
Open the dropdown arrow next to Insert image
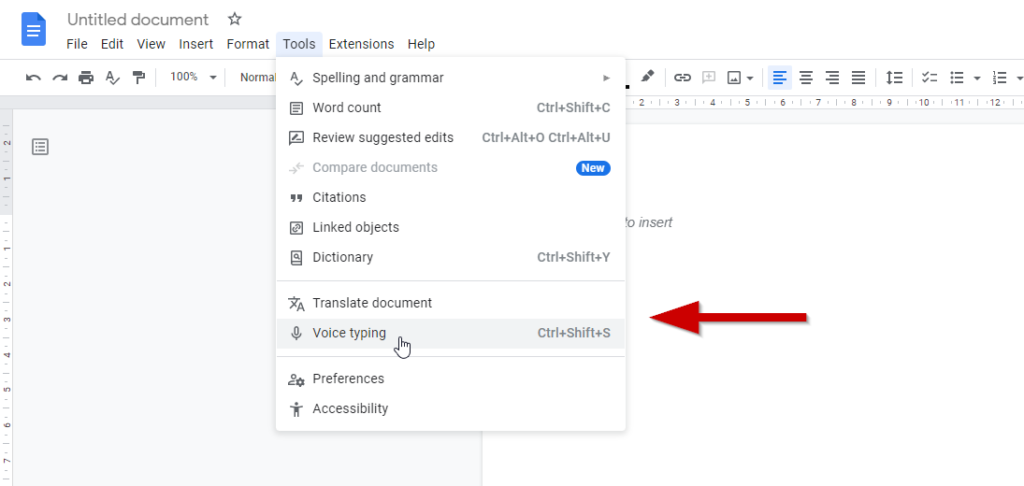pos(750,78)
